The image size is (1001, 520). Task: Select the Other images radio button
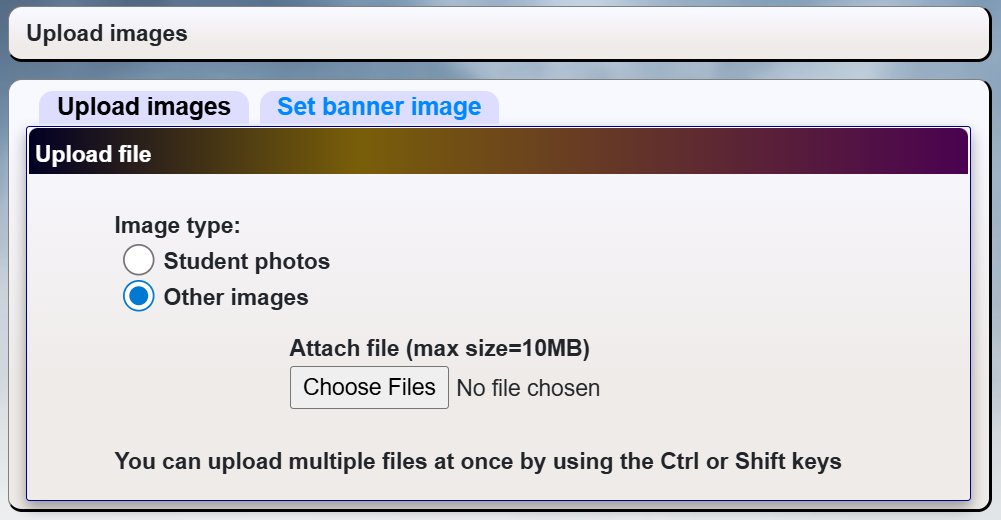[x=139, y=297]
